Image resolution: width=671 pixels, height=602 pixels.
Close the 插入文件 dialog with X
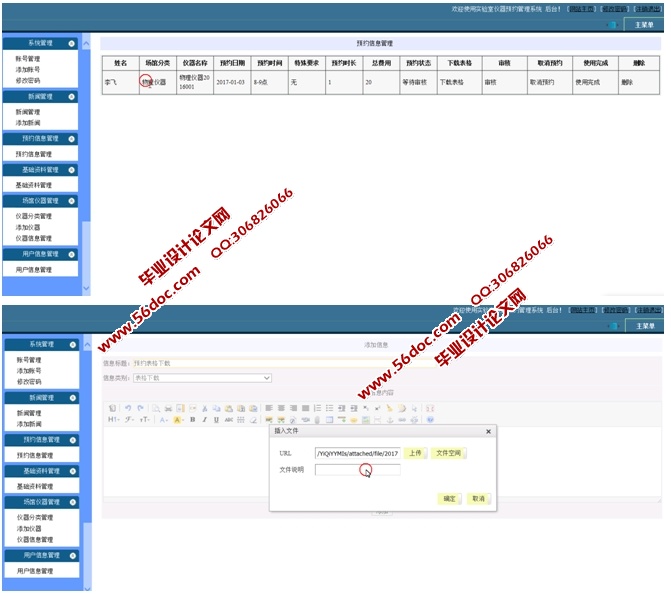[x=488, y=431]
